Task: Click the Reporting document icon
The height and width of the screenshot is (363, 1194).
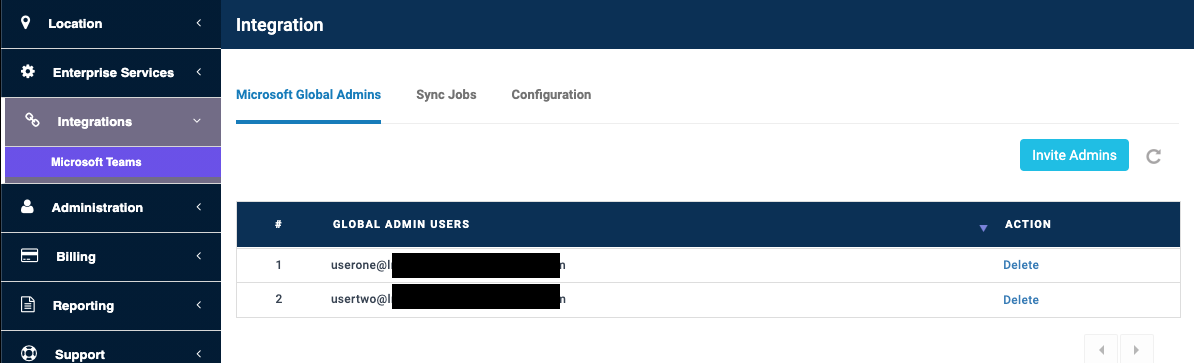Action: coord(28,305)
